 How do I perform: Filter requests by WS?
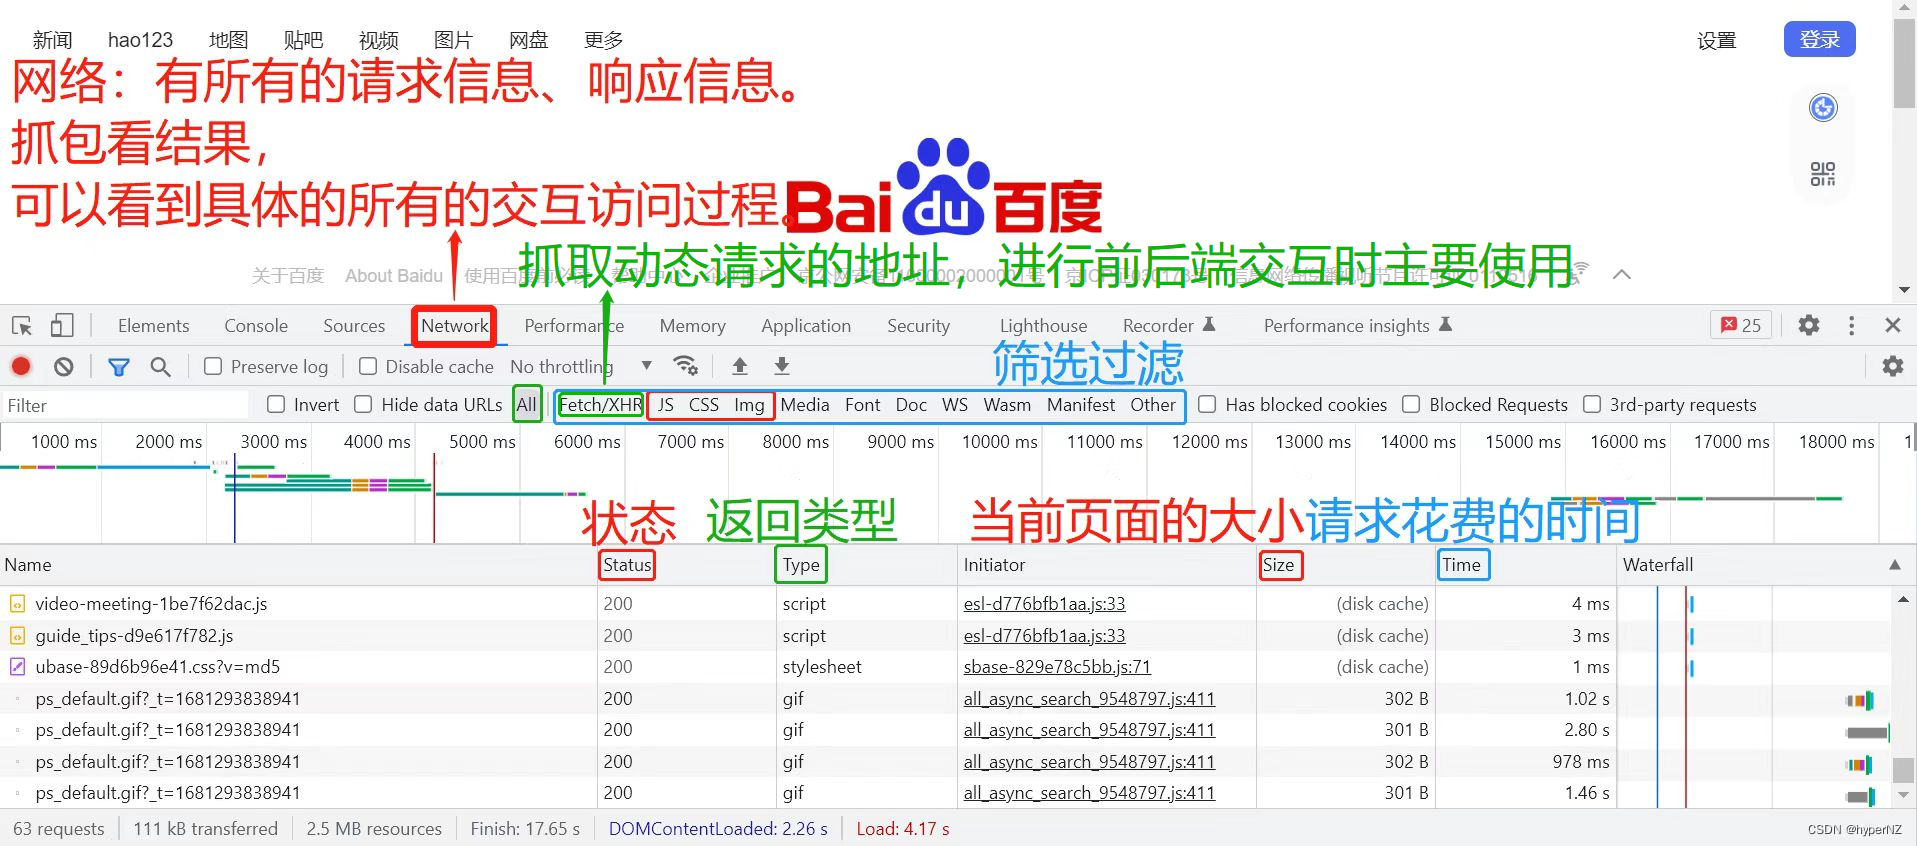pos(955,404)
